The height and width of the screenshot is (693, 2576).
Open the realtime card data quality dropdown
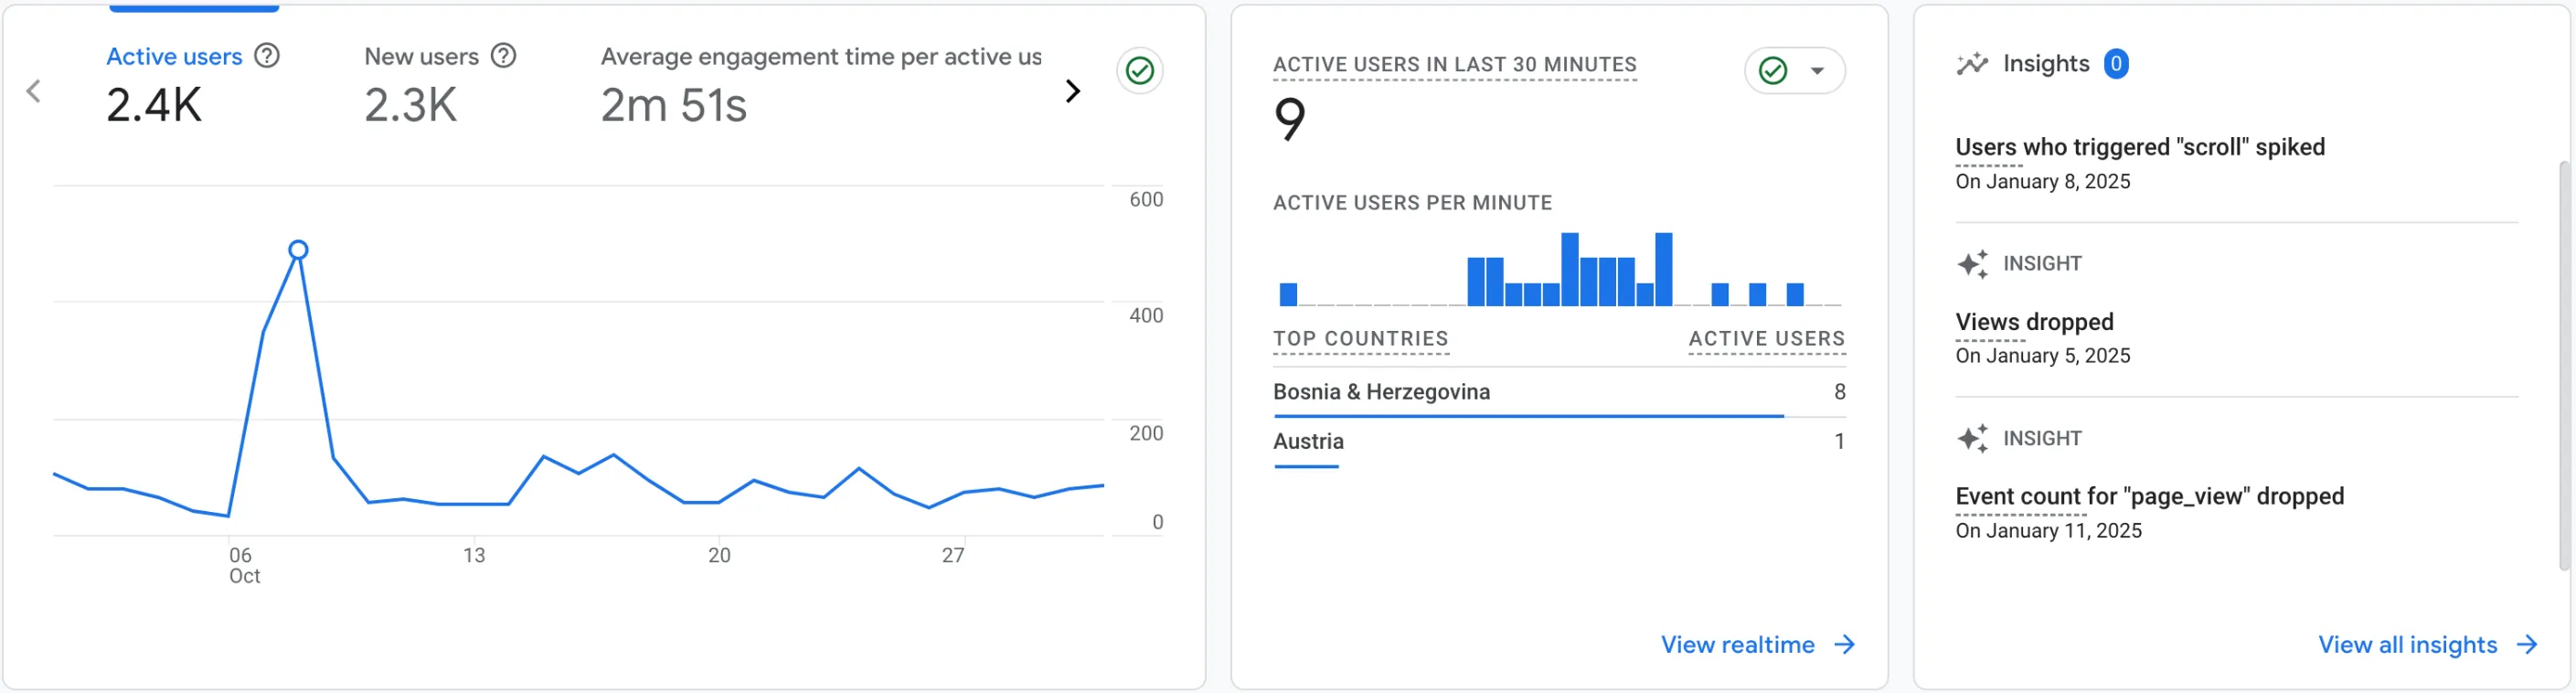[x=1816, y=71]
